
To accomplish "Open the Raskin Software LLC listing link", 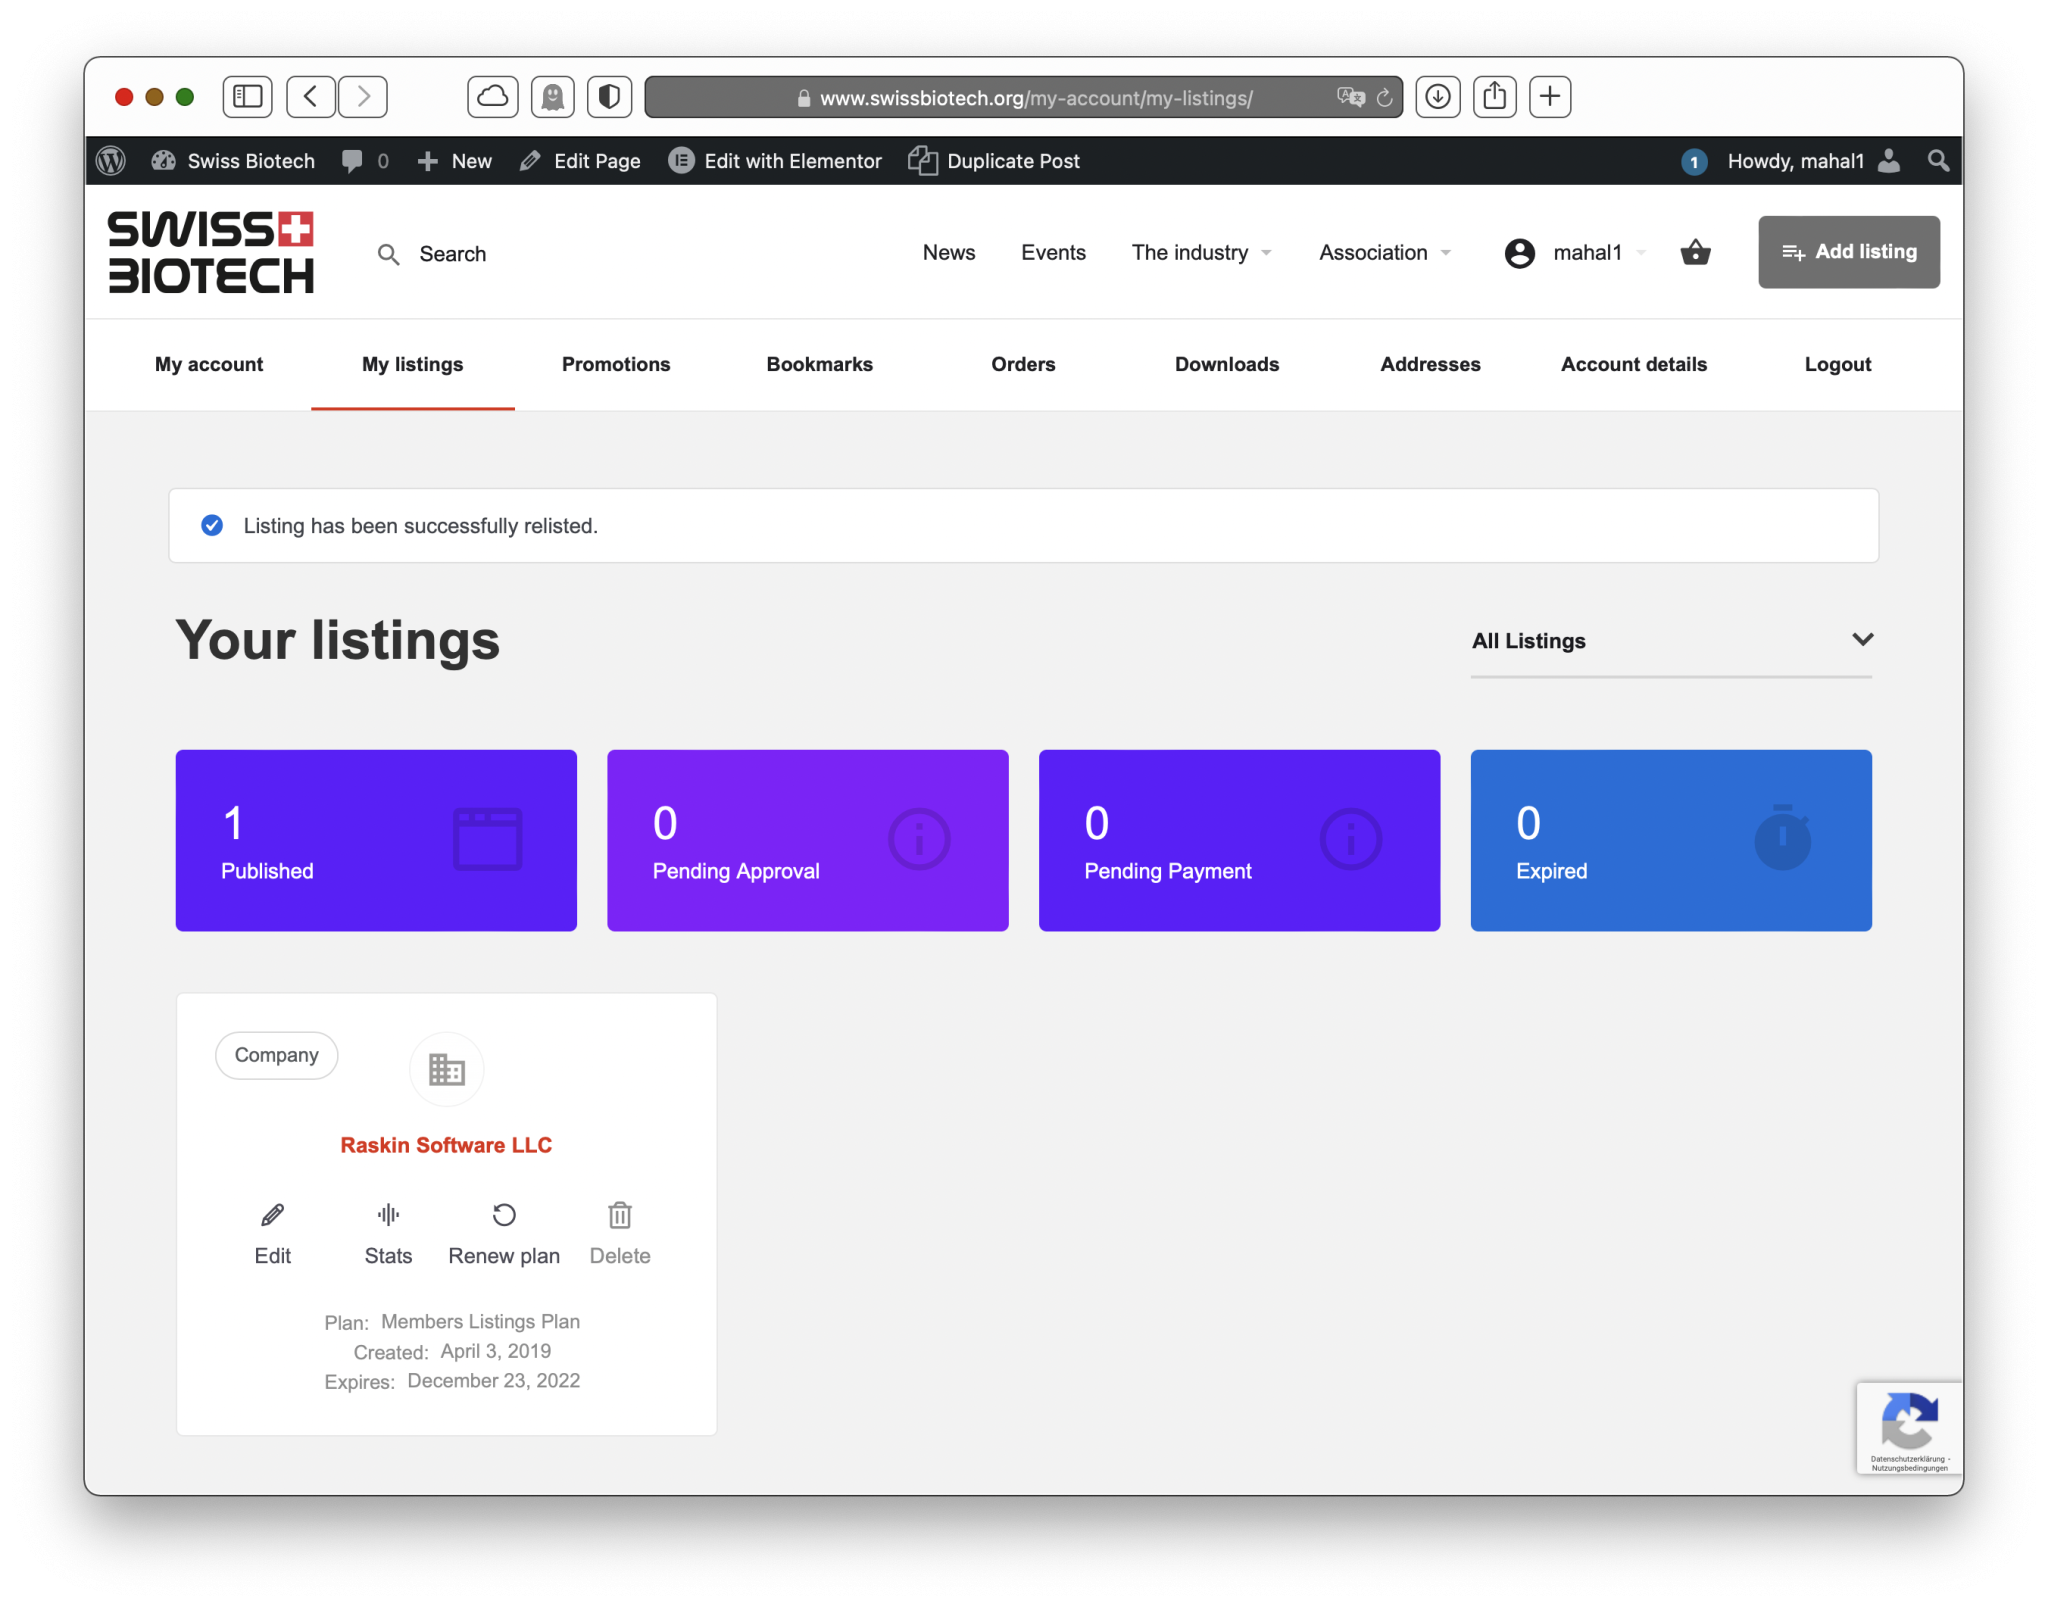I will tap(446, 1145).
